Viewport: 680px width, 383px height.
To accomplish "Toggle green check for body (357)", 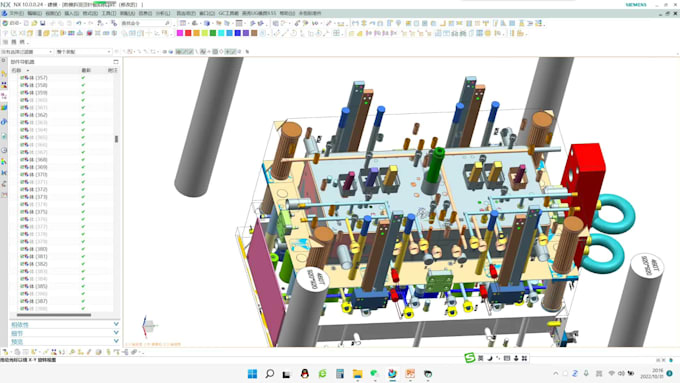I will tap(83, 78).
